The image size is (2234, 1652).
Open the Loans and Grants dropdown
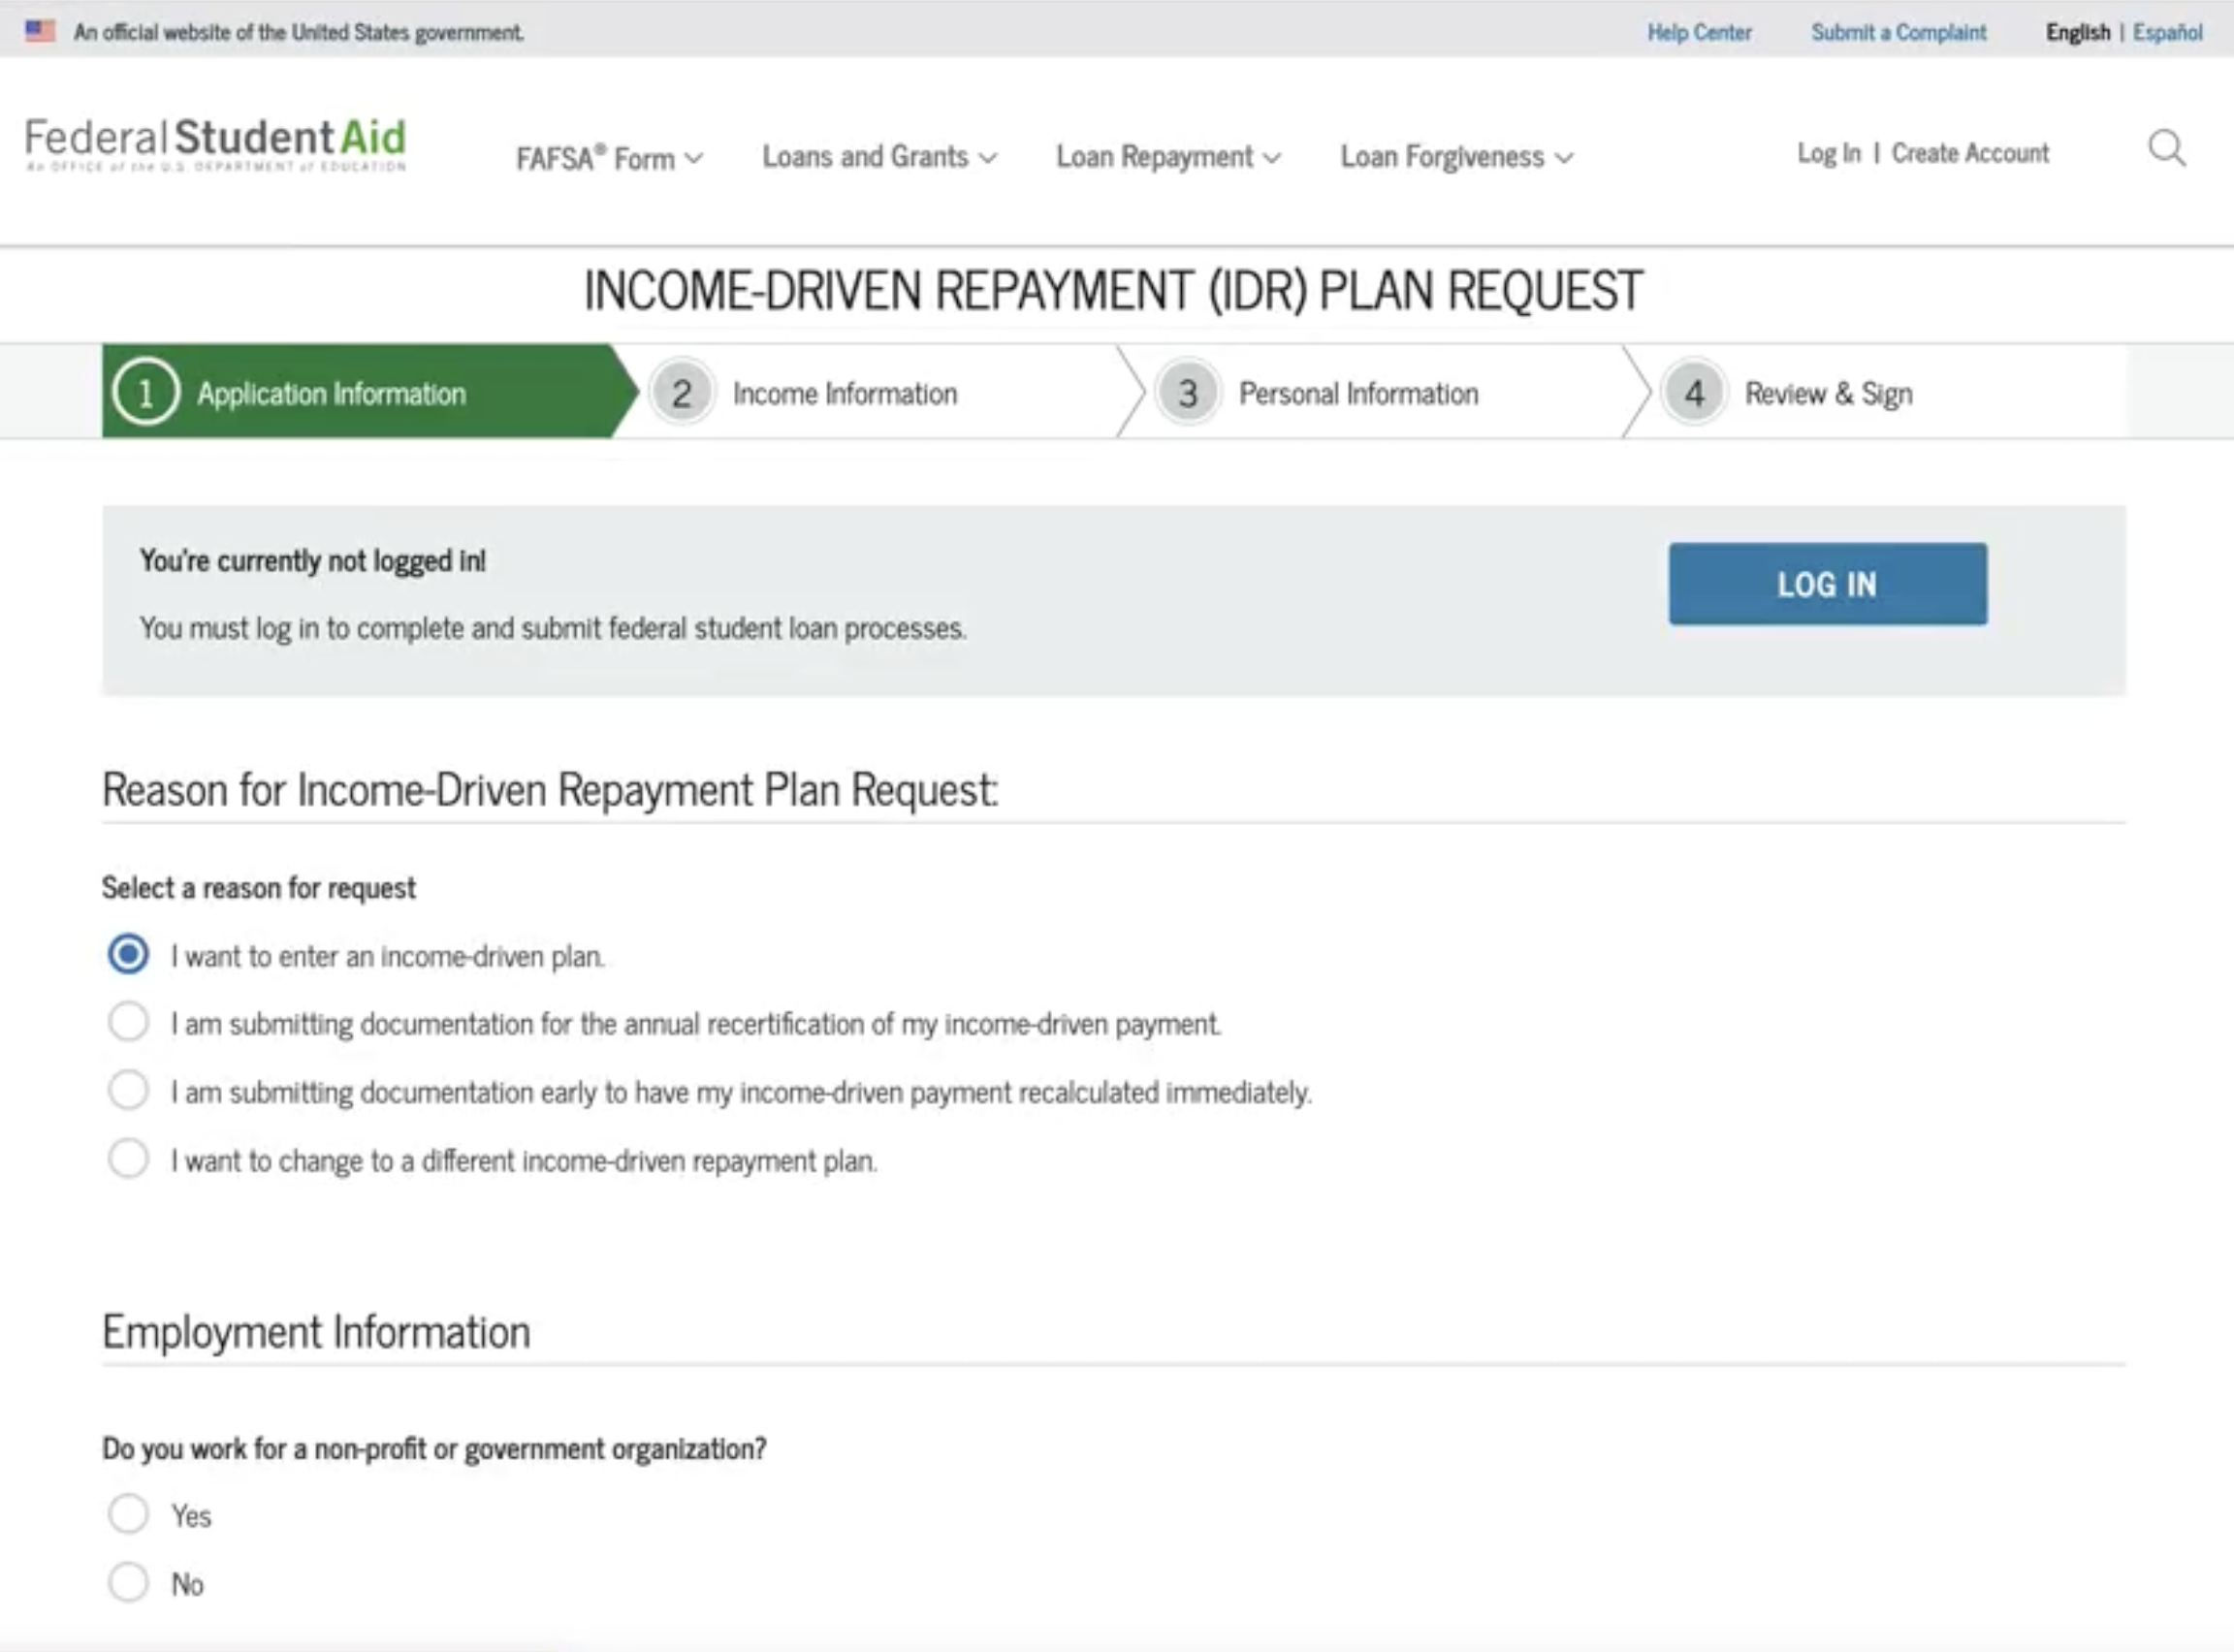[879, 157]
